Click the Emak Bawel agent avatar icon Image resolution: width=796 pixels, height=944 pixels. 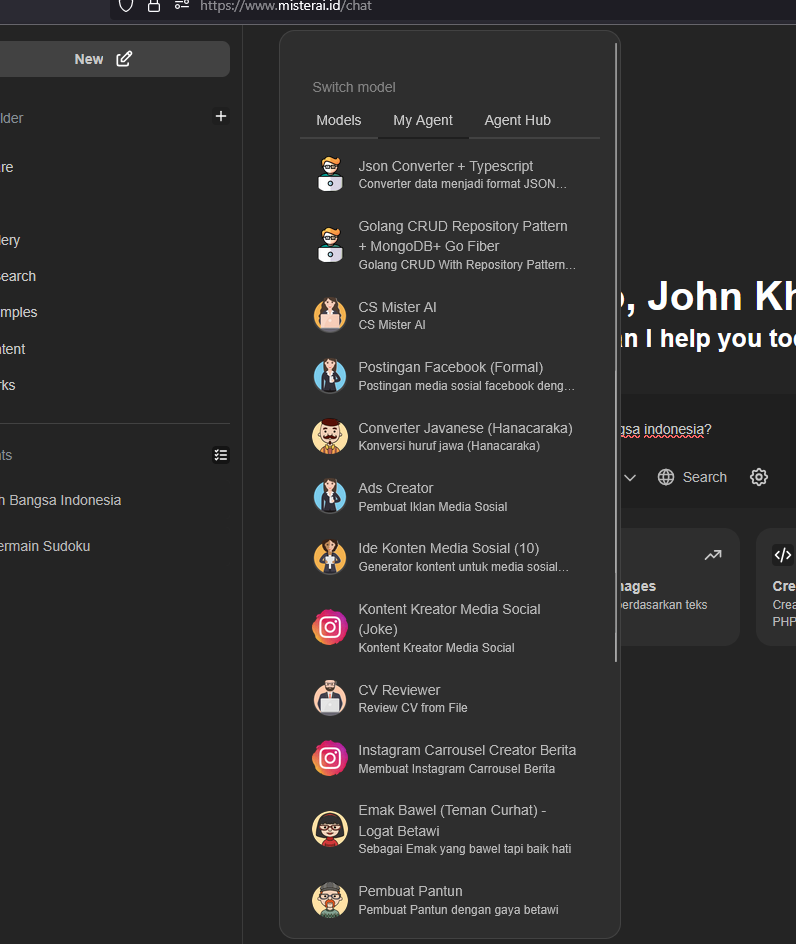(x=330, y=829)
